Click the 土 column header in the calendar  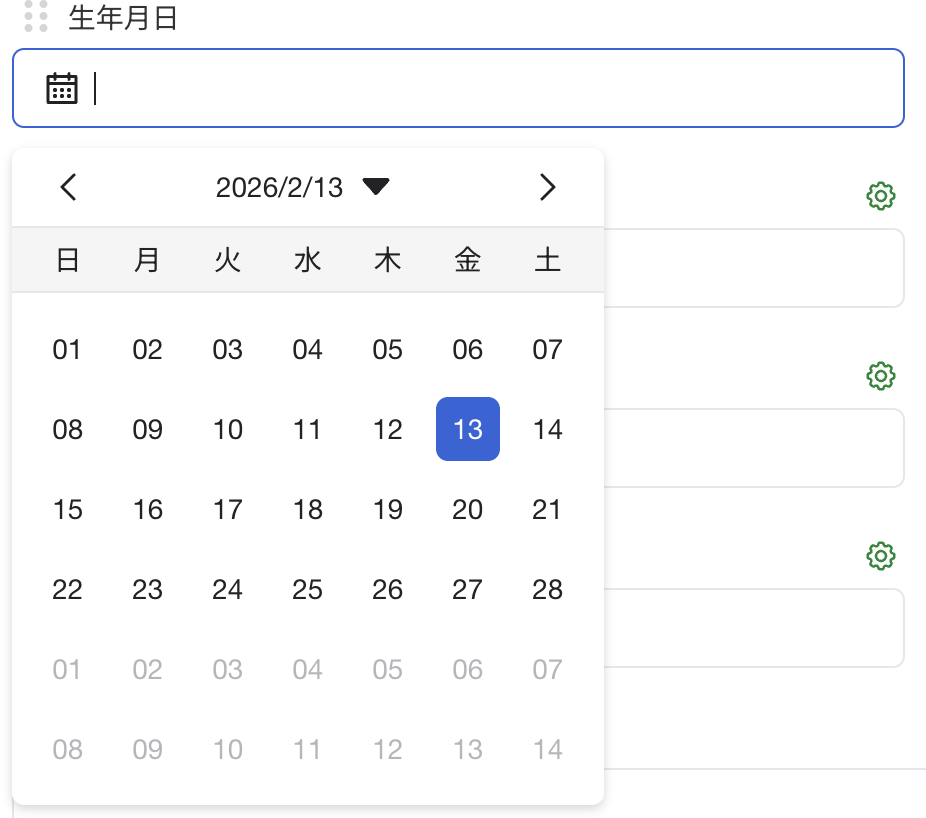tap(547, 260)
